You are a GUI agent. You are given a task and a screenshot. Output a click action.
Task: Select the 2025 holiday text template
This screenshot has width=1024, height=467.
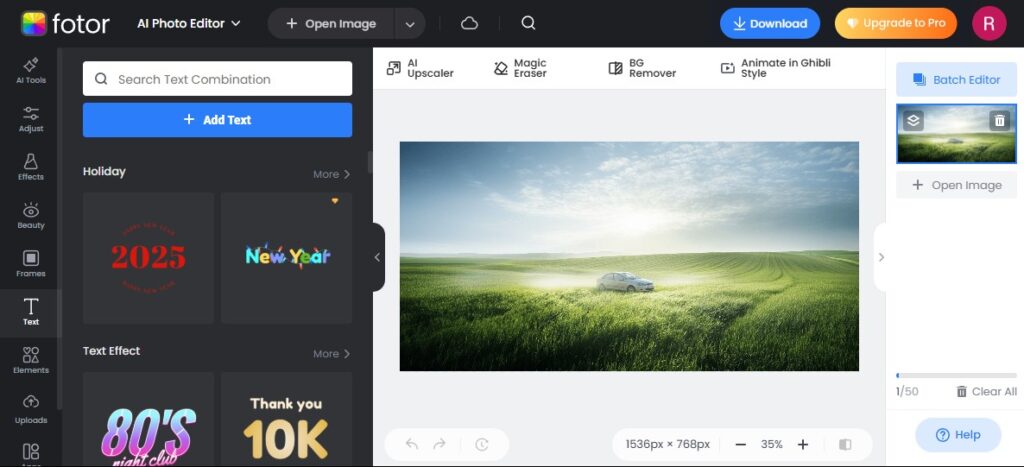coord(148,258)
